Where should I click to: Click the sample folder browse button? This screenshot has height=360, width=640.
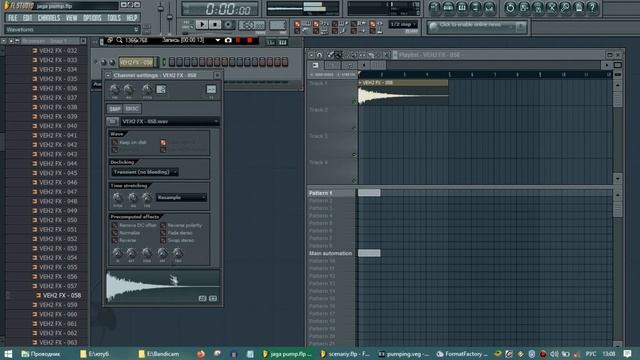tap(112, 122)
